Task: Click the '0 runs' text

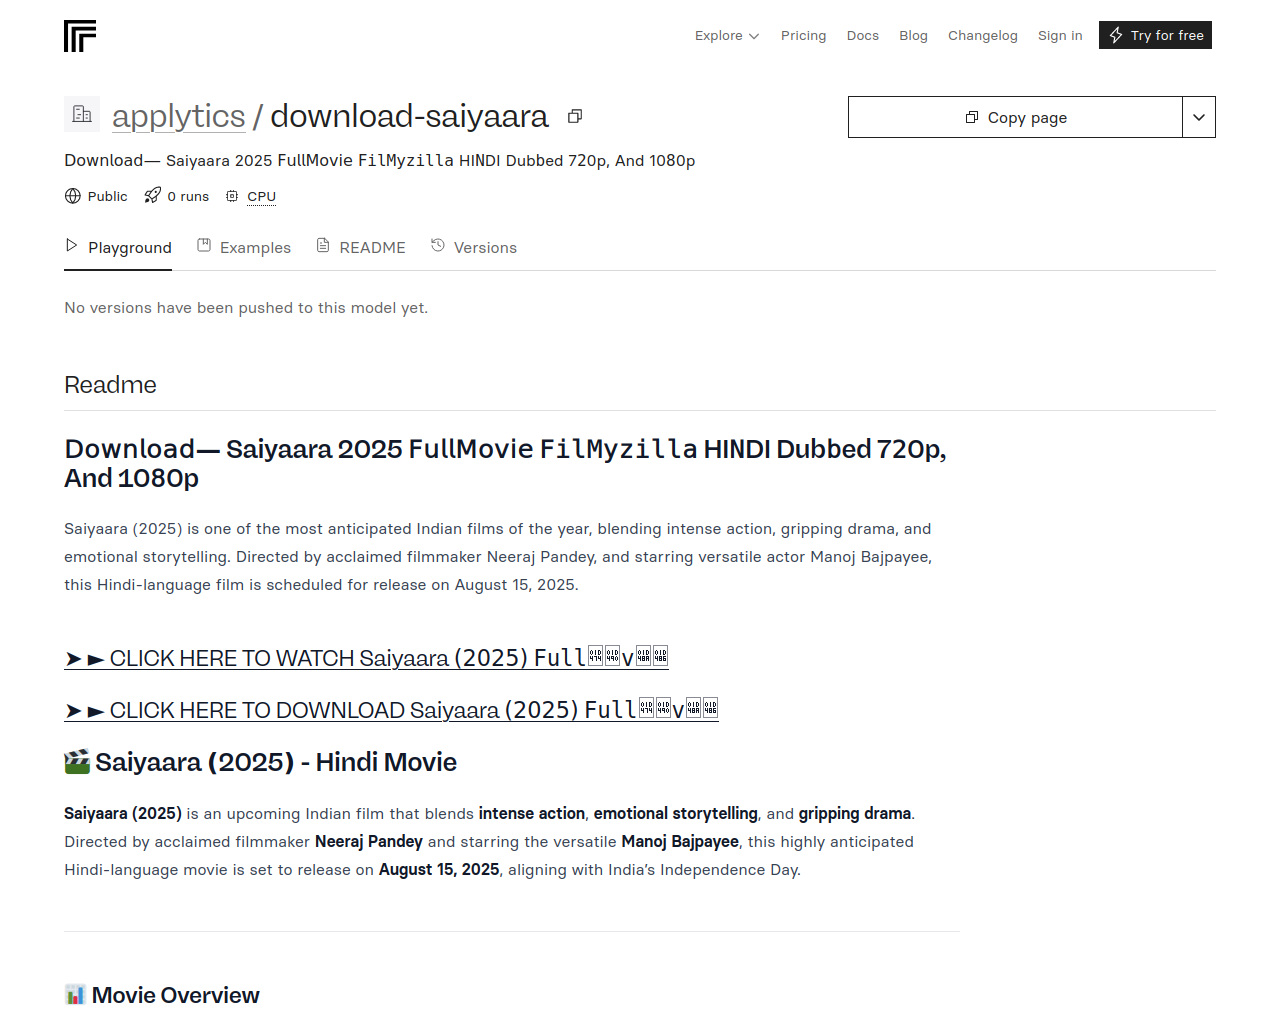Action: (x=188, y=196)
